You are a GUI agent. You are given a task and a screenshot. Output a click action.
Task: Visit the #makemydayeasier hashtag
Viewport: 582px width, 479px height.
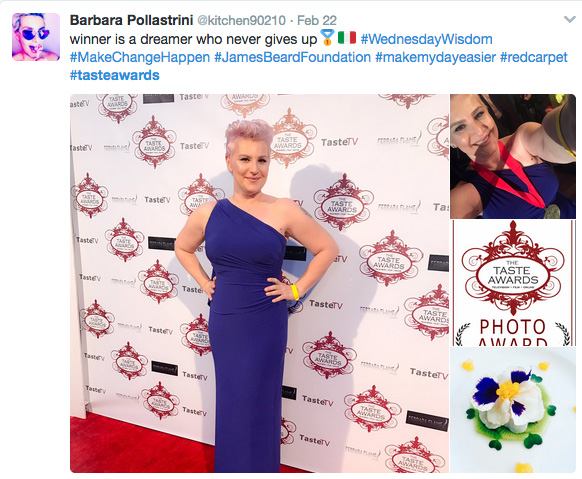pos(435,57)
